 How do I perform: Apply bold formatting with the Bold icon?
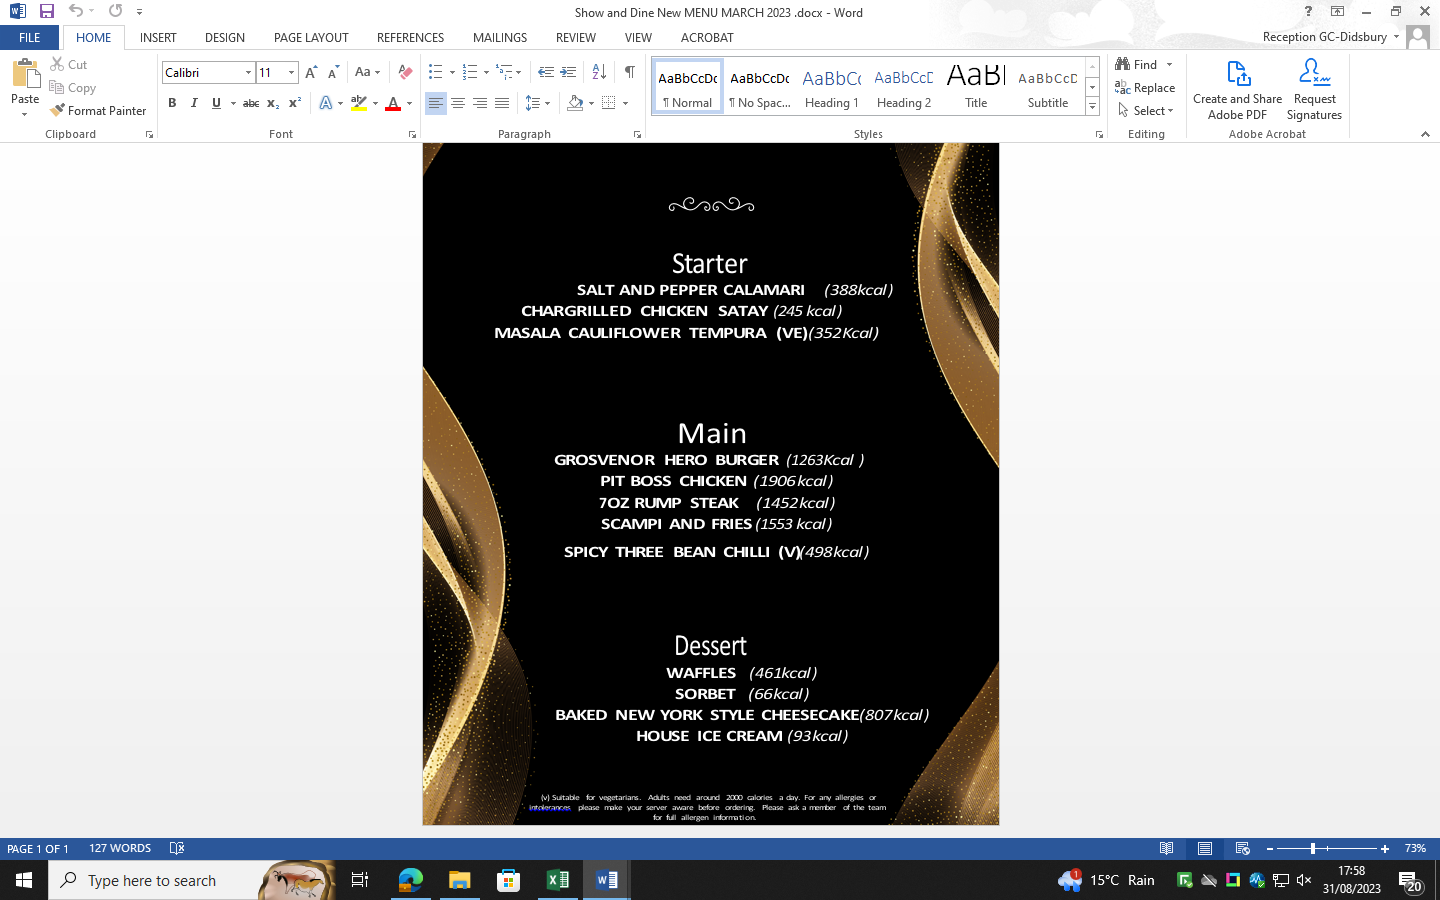[x=171, y=103]
